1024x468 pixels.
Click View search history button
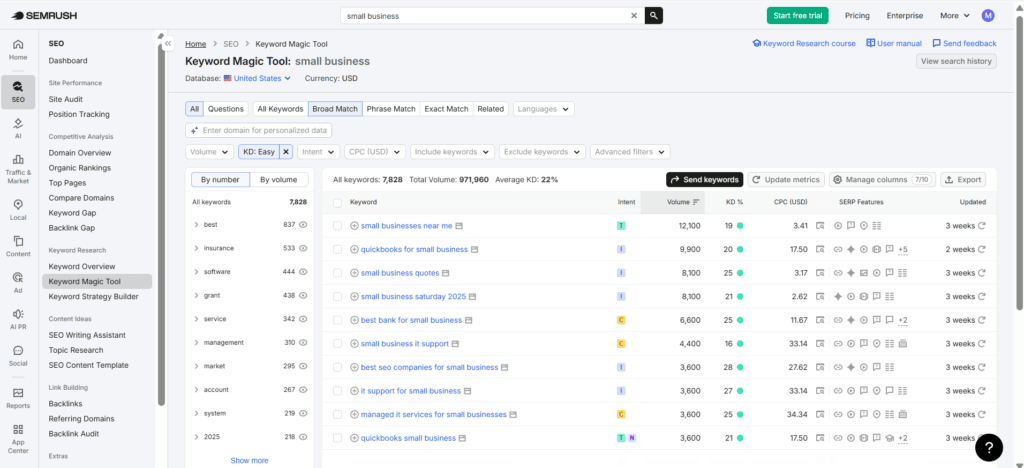coord(956,61)
